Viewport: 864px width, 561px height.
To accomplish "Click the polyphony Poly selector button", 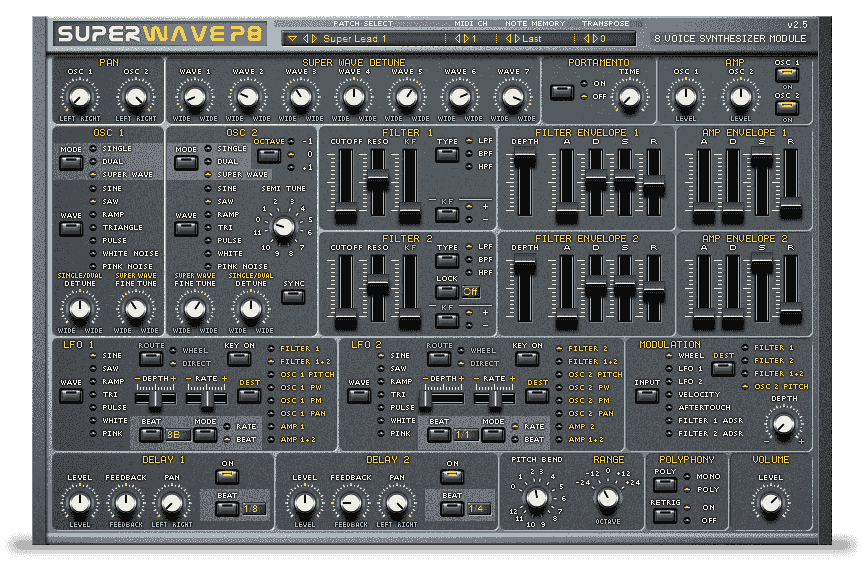I will (x=665, y=485).
